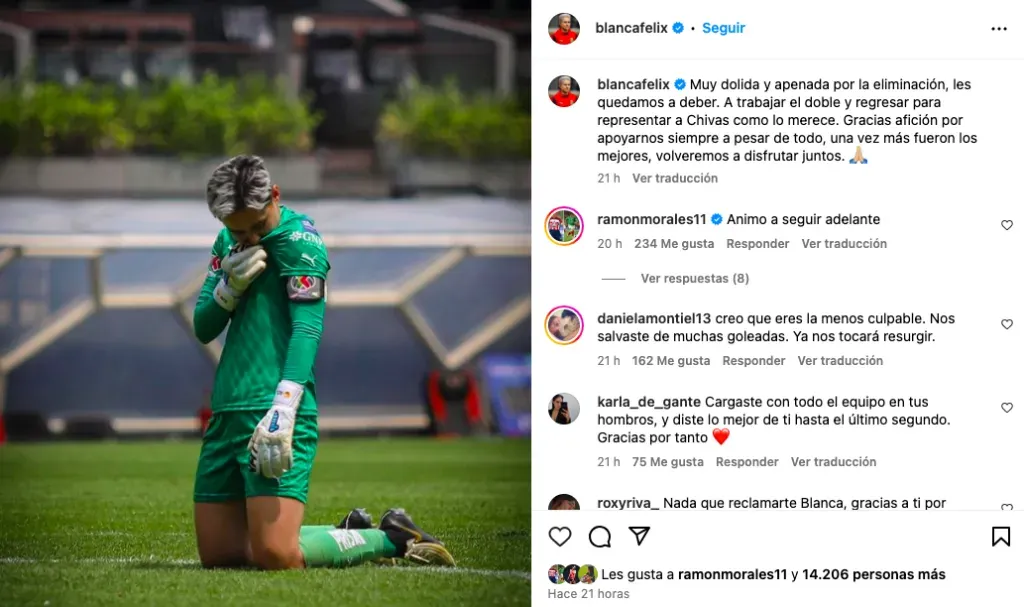The height and width of the screenshot is (607, 1024).
Task: Reply to danielamontiel13's comment
Action: click(754, 361)
